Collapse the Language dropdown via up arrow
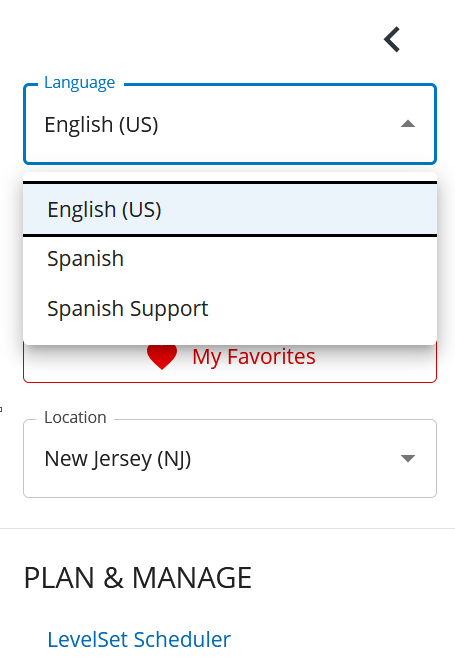Screen dimensions: 455x670 coord(408,124)
